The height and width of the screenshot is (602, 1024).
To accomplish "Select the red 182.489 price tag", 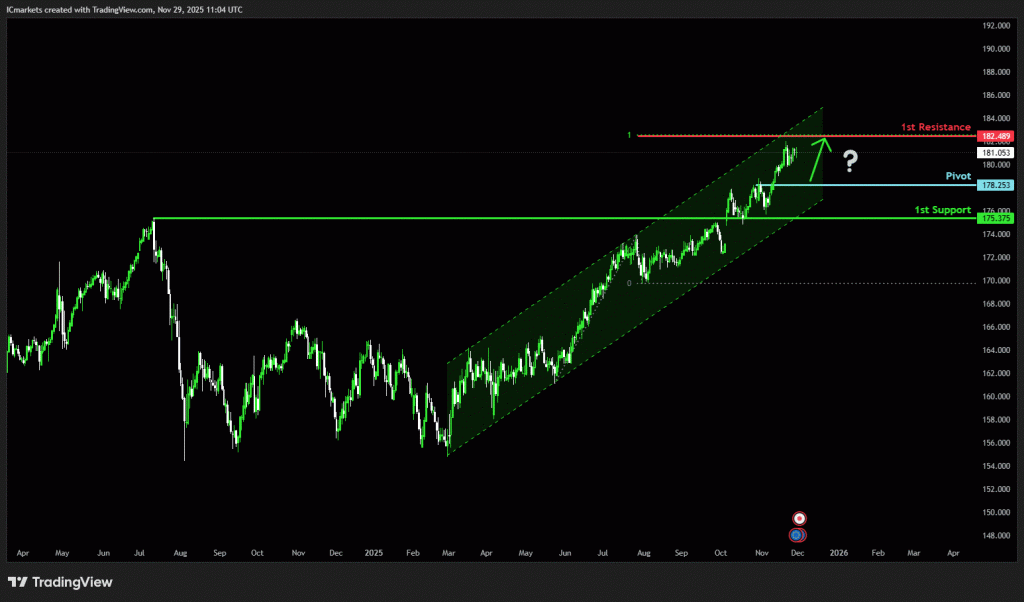I will pyautogui.click(x=997, y=136).
